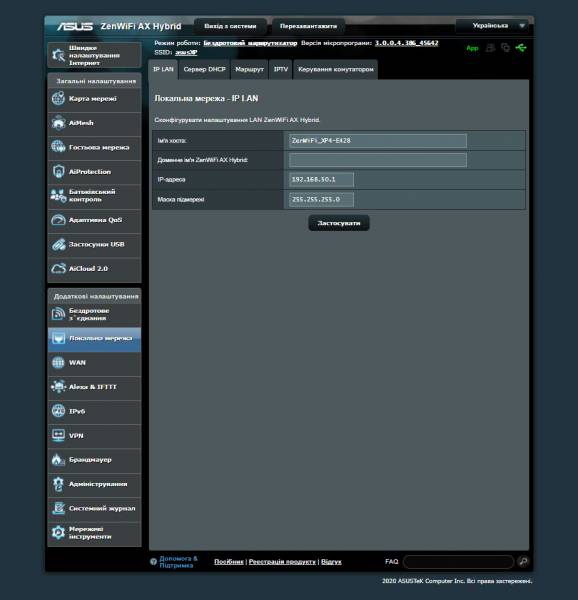Open the IPTV tab
Viewport: 578px width, 600px height.
coord(281,70)
